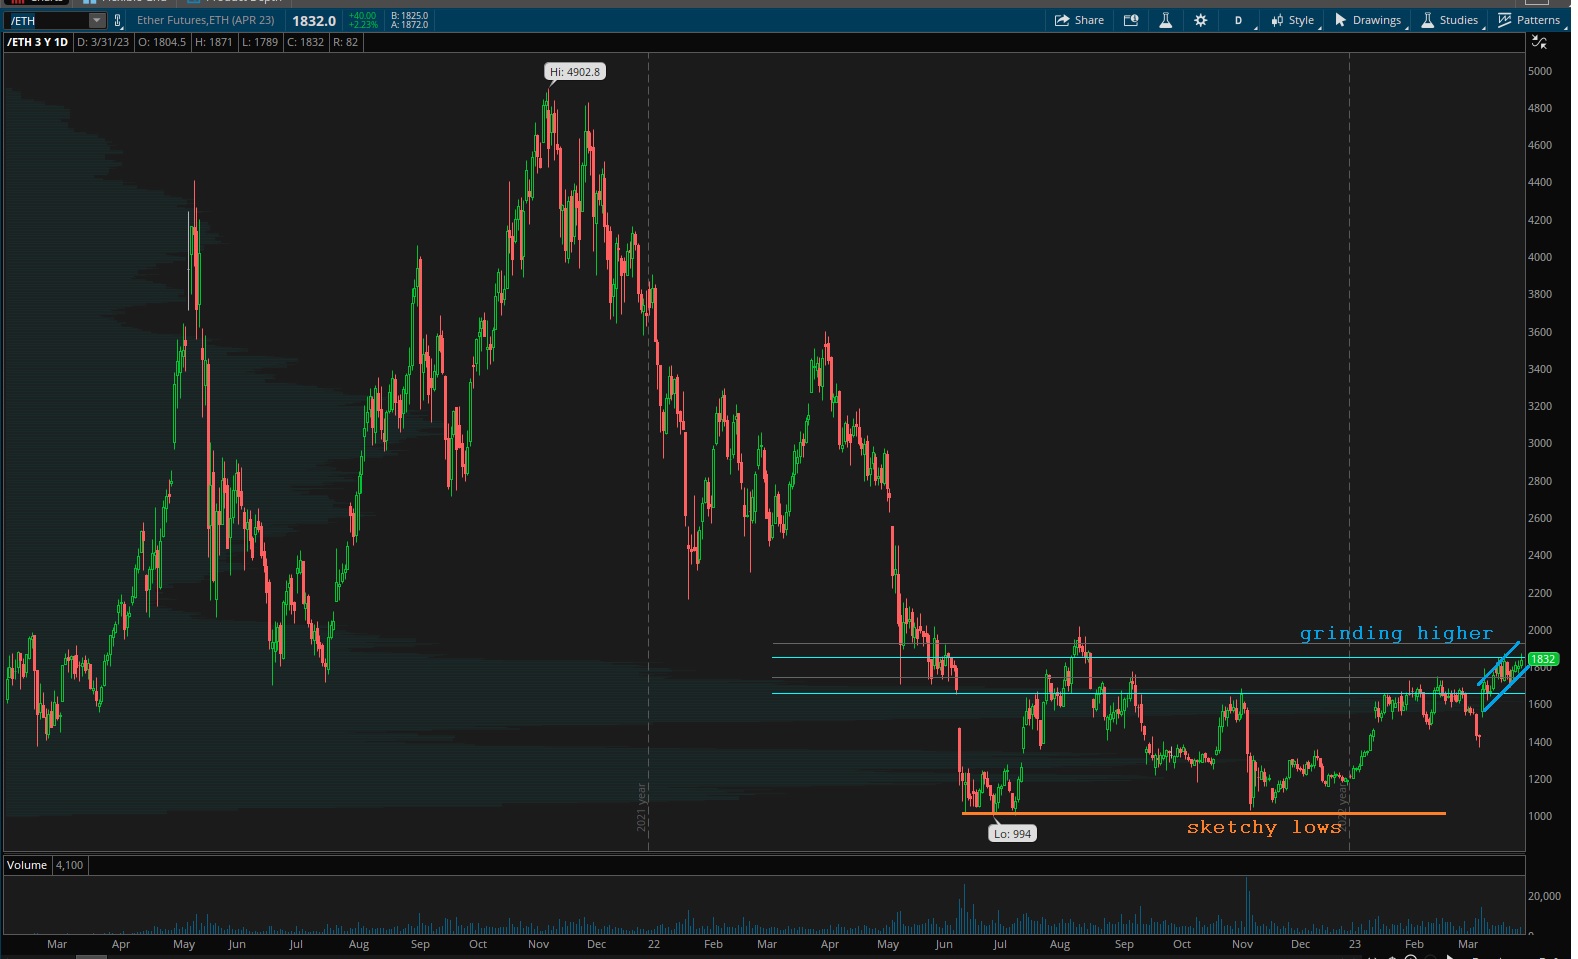Click the calendar clock icon beside Share

(x=1131, y=20)
